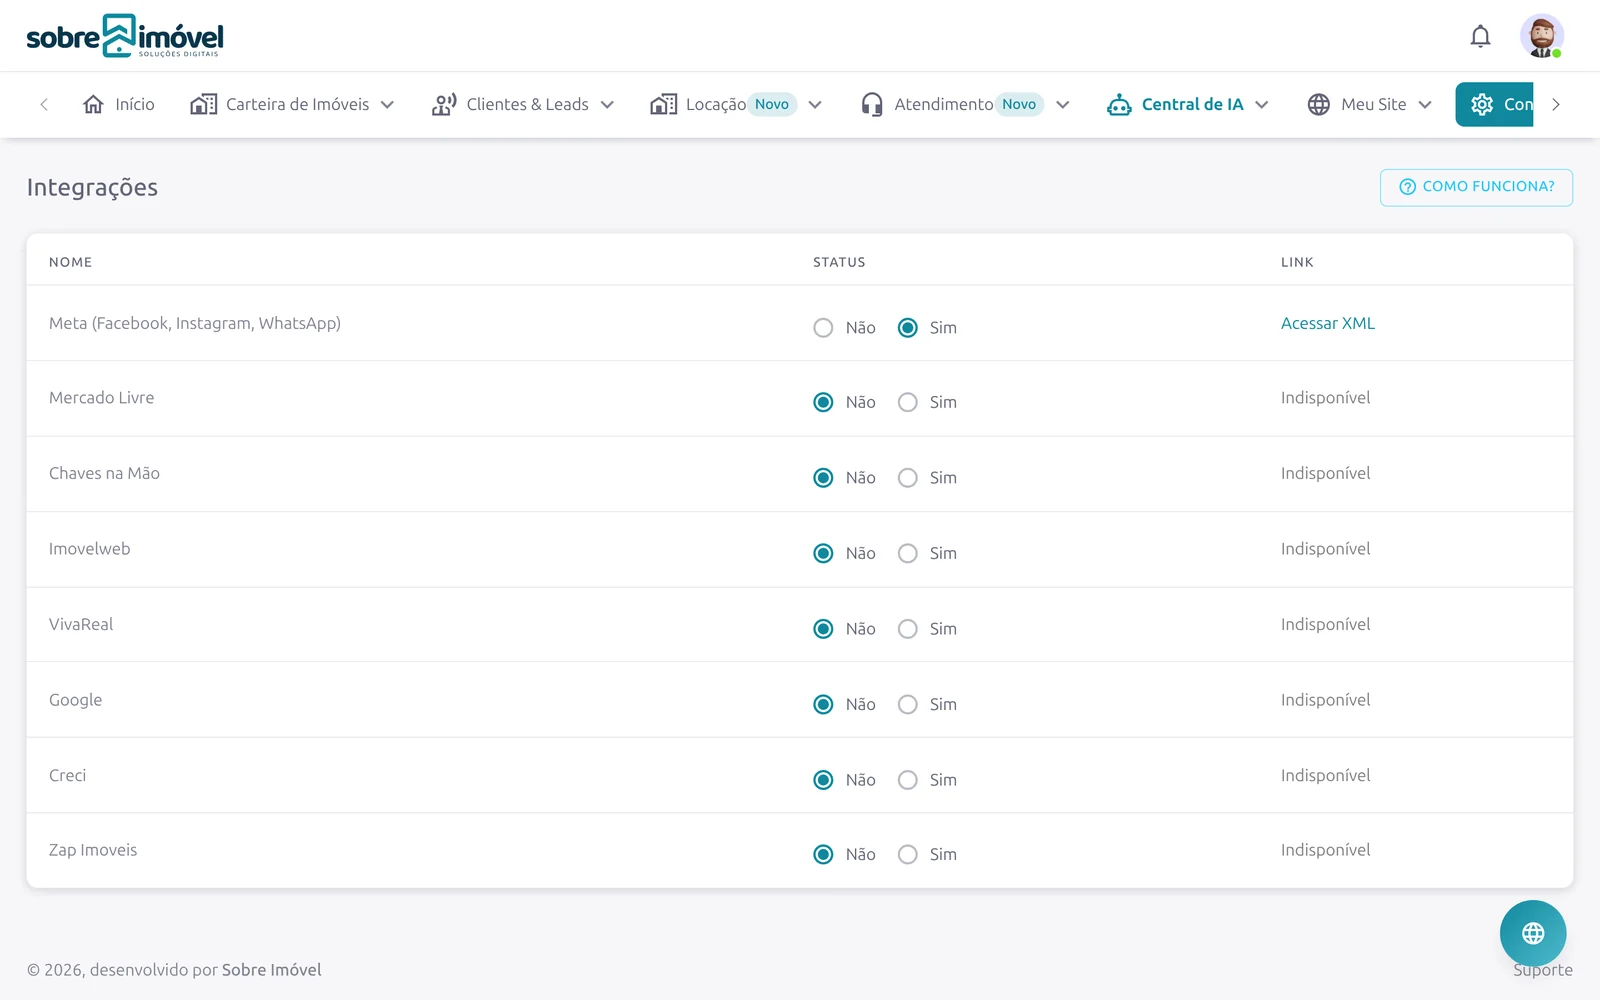Image resolution: width=1600 pixels, height=1000 pixels.
Task: Click the Chaves na Mão row name
Action: (104, 473)
